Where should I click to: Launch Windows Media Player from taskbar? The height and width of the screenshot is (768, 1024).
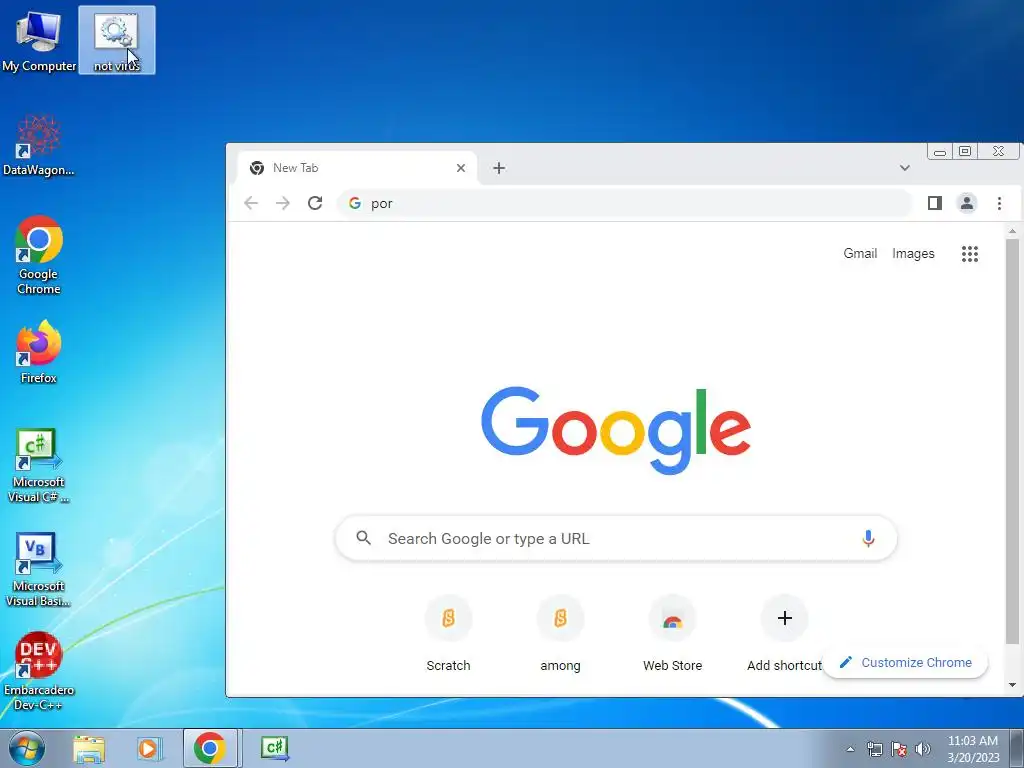point(148,748)
